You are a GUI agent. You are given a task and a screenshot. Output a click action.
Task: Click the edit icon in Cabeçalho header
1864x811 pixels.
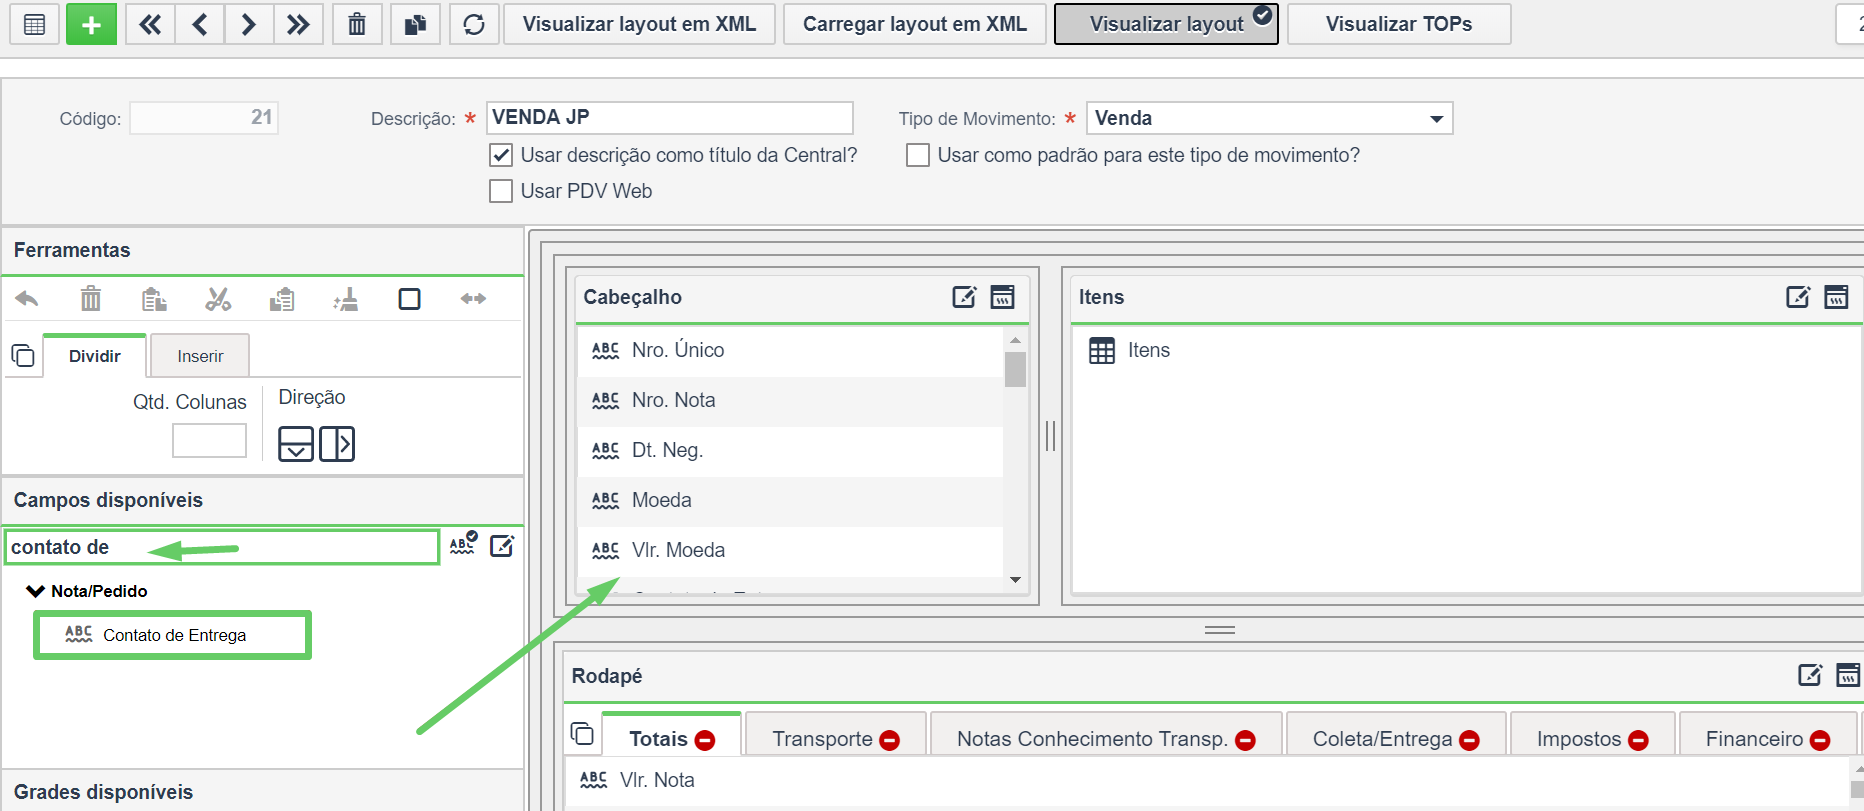point(964,297)
